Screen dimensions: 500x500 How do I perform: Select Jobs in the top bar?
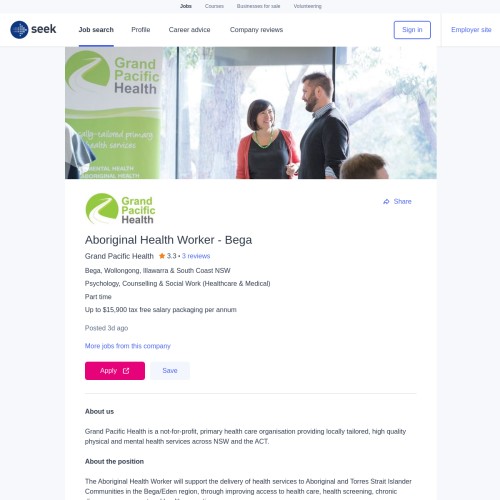(186, 6)
